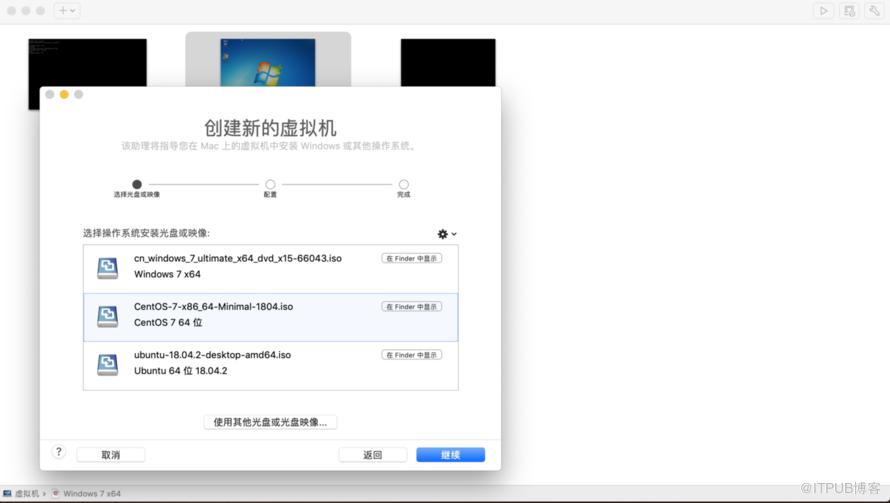Click CentOS 7 64 位 label
The height and width of the screenshot is (503, 890).
pos(168,322)
